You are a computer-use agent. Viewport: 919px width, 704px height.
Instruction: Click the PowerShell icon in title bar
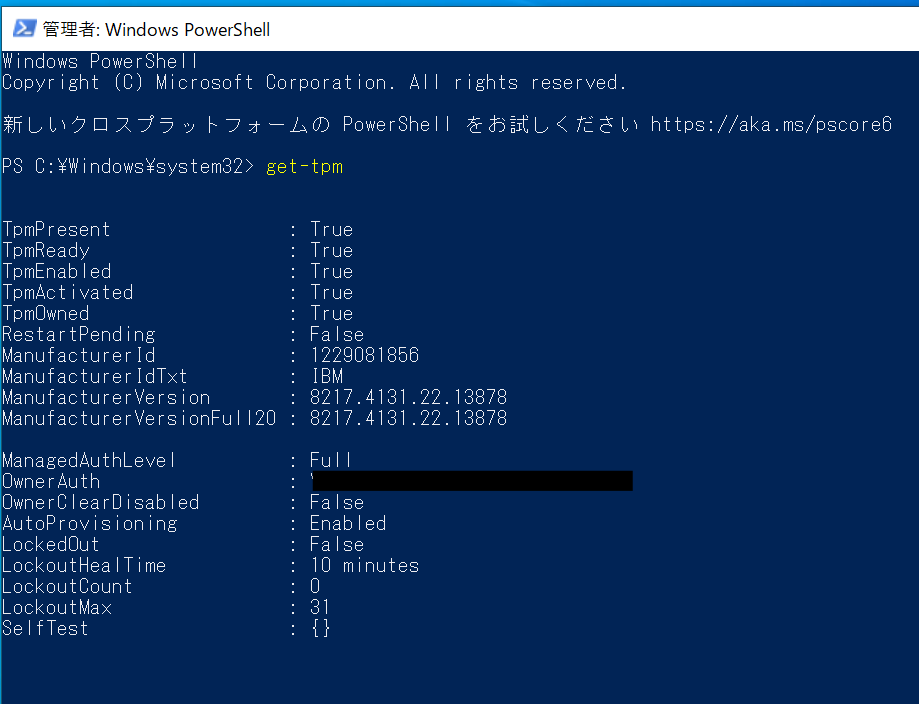25,28
